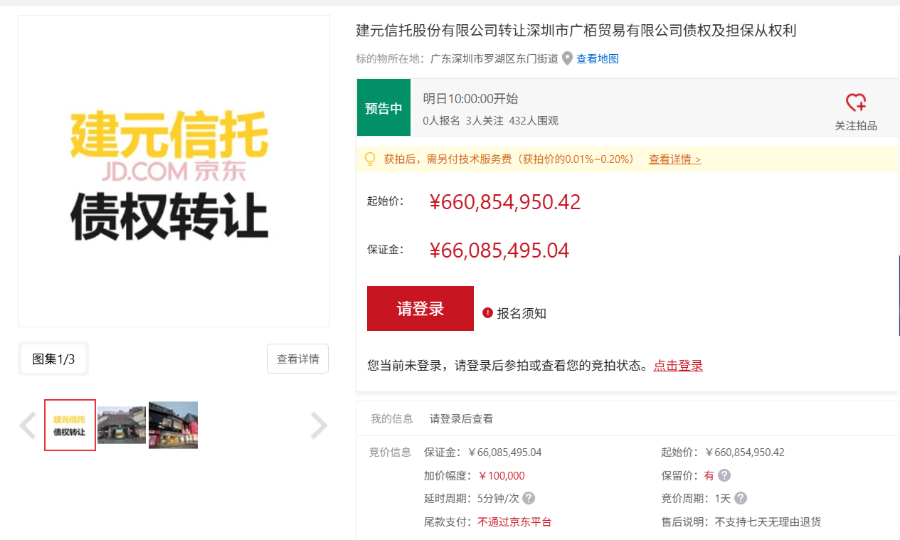Click the 不通过京东平台 payment text

[514, 522]
